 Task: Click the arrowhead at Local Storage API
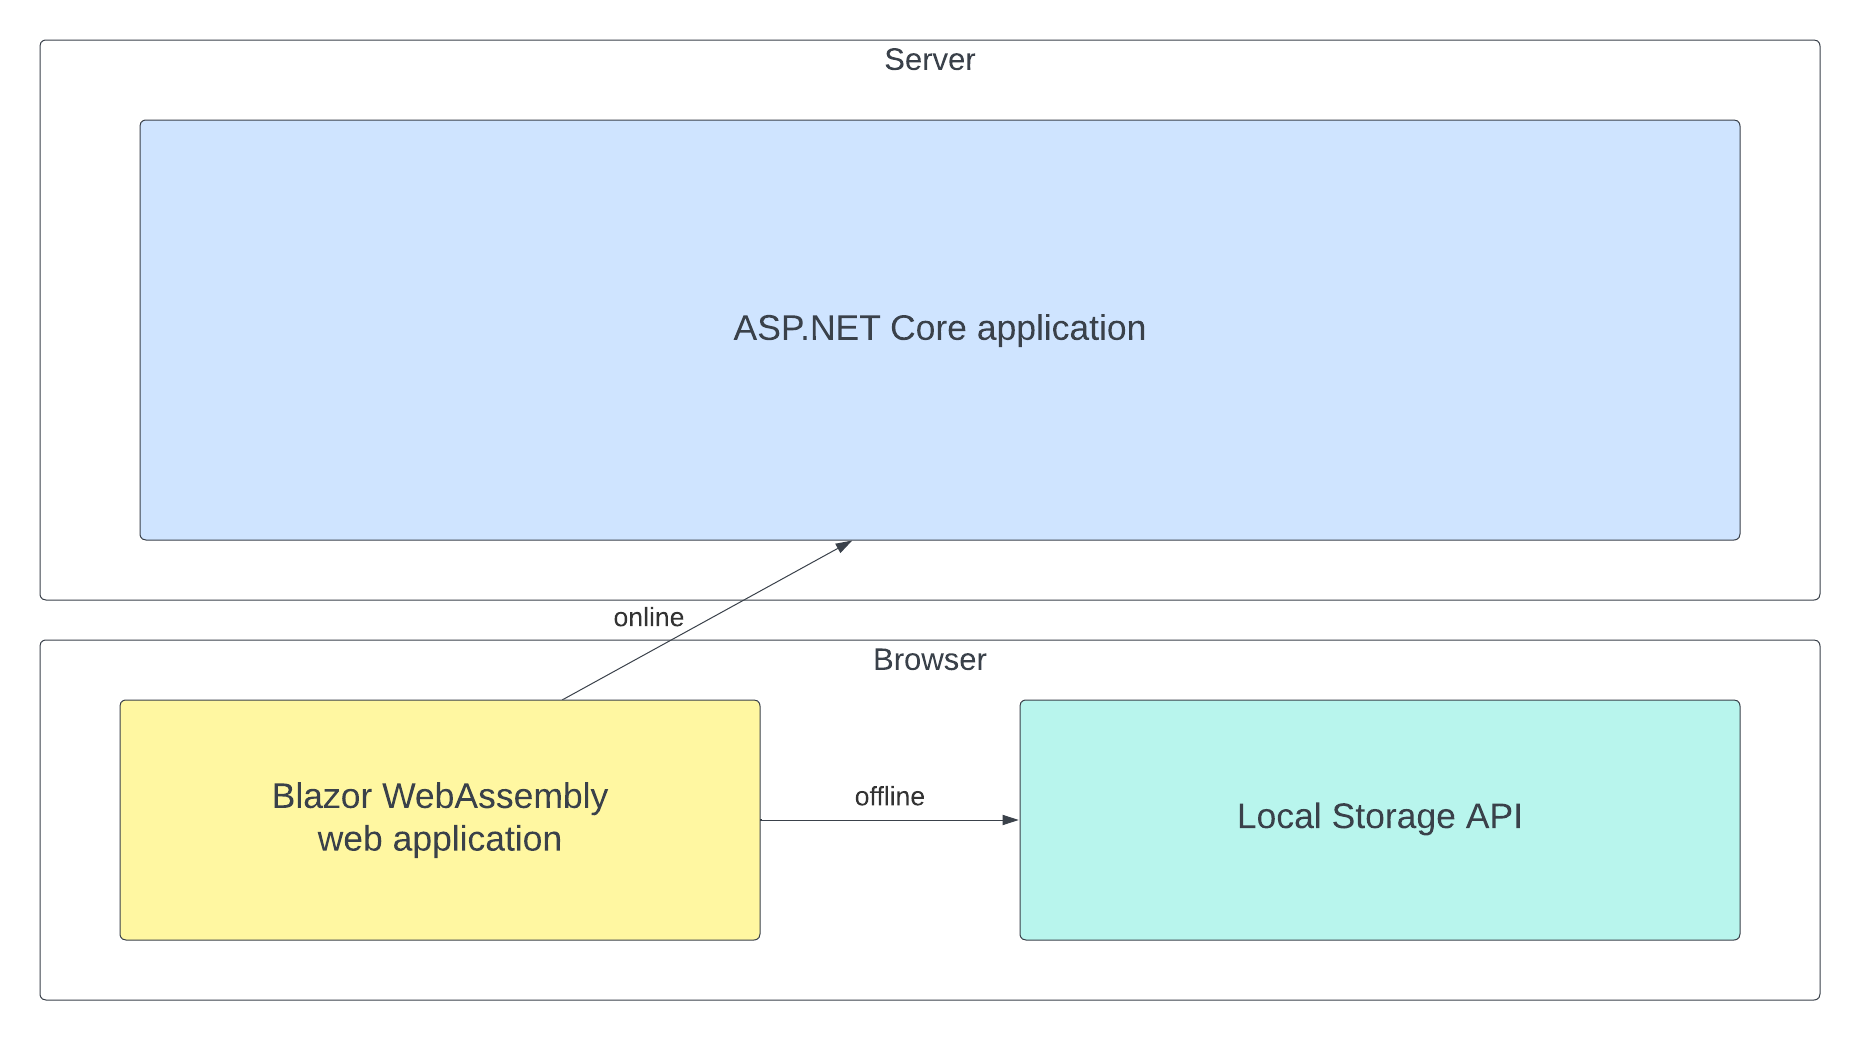(x=1012, y=819)
